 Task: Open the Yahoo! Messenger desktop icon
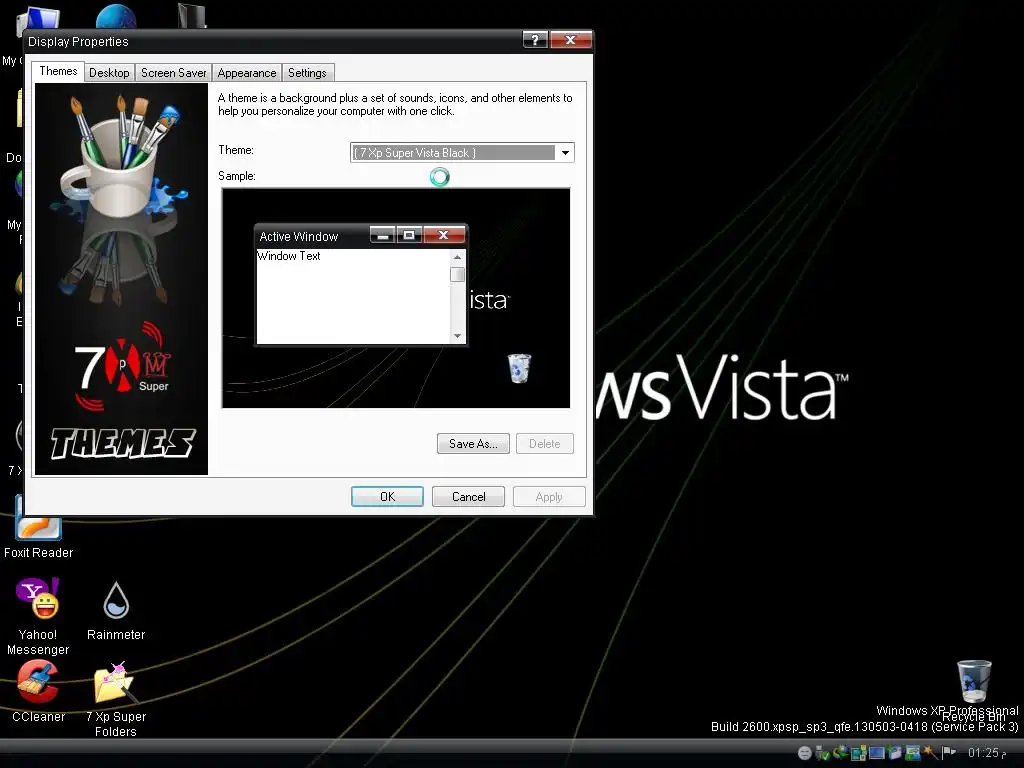(x=38, y=616)
